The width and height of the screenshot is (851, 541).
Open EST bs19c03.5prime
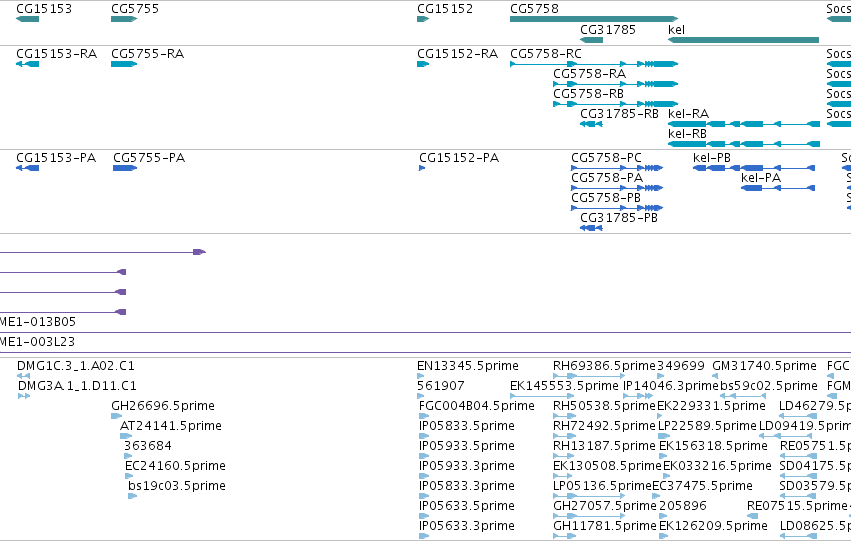pyautogui.click(x=132, y=496)
